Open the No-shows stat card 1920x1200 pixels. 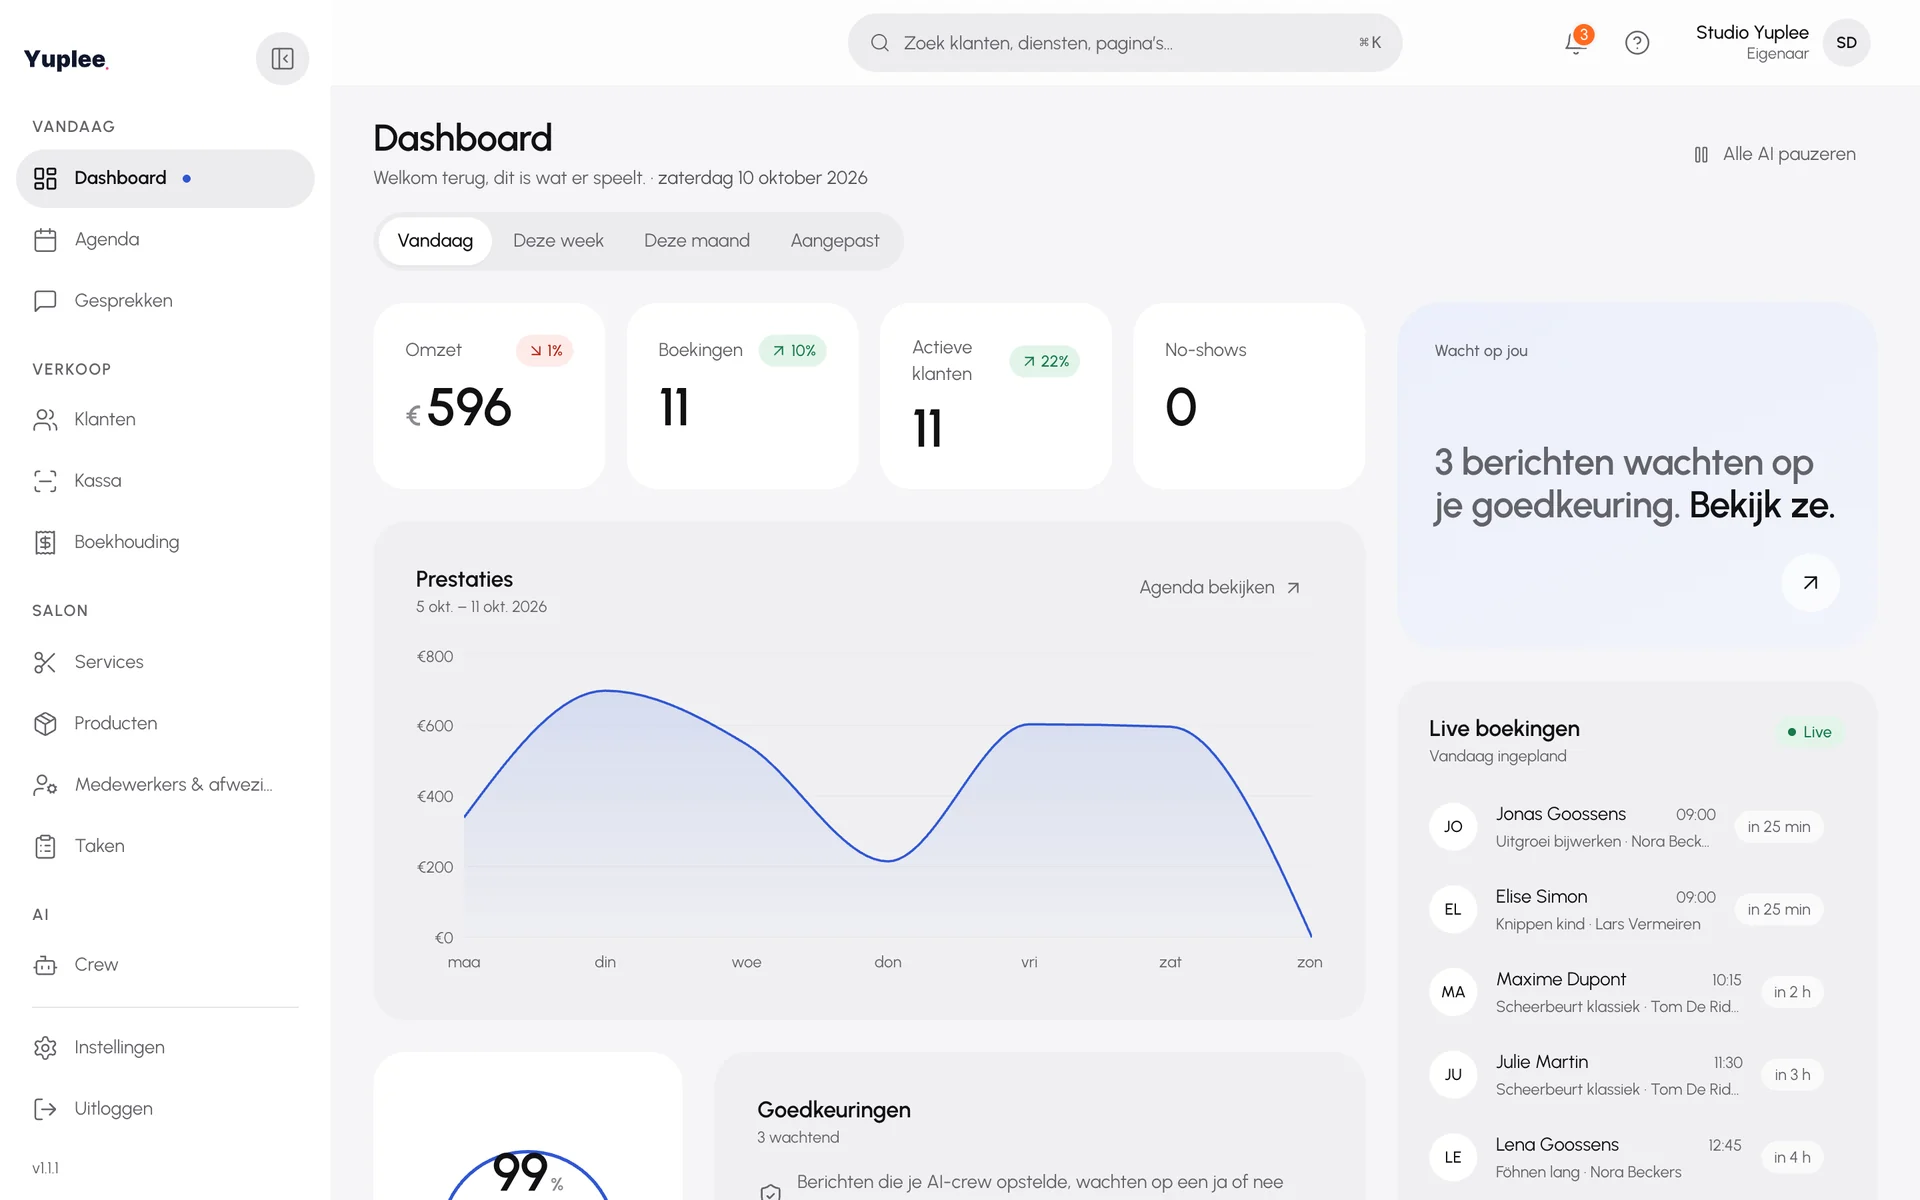click(x=1249, y=396)
